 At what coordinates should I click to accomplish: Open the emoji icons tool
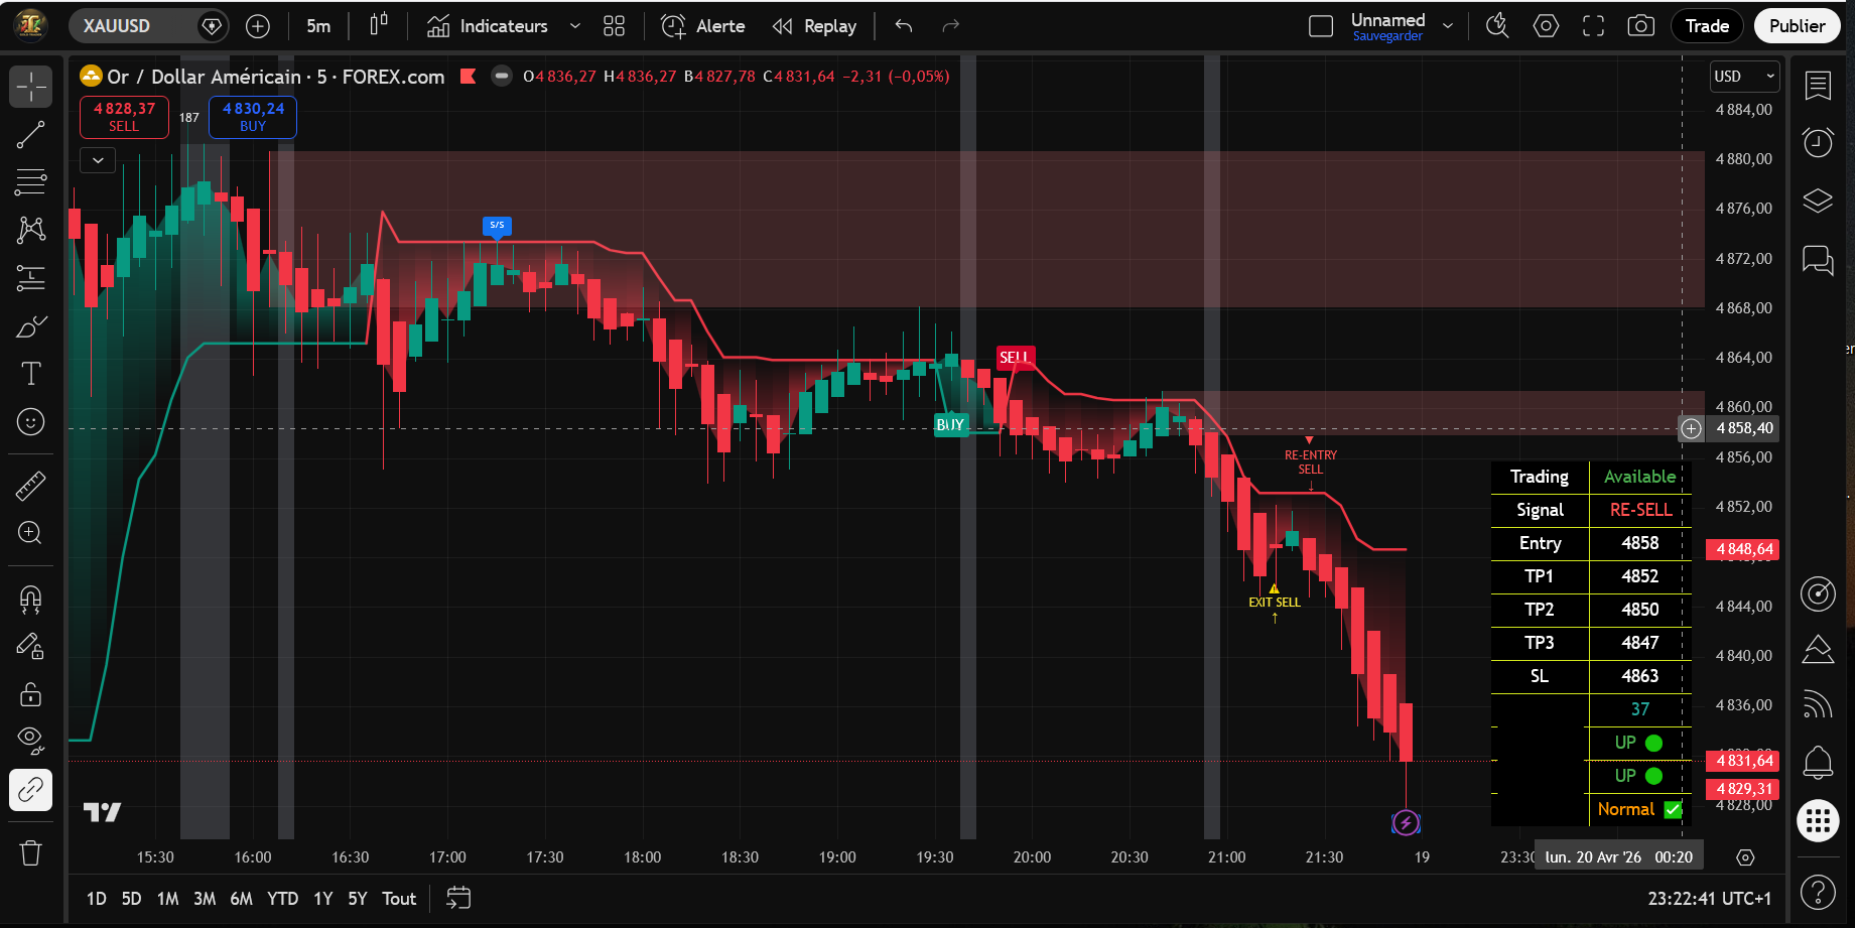[x=31, y=423]
